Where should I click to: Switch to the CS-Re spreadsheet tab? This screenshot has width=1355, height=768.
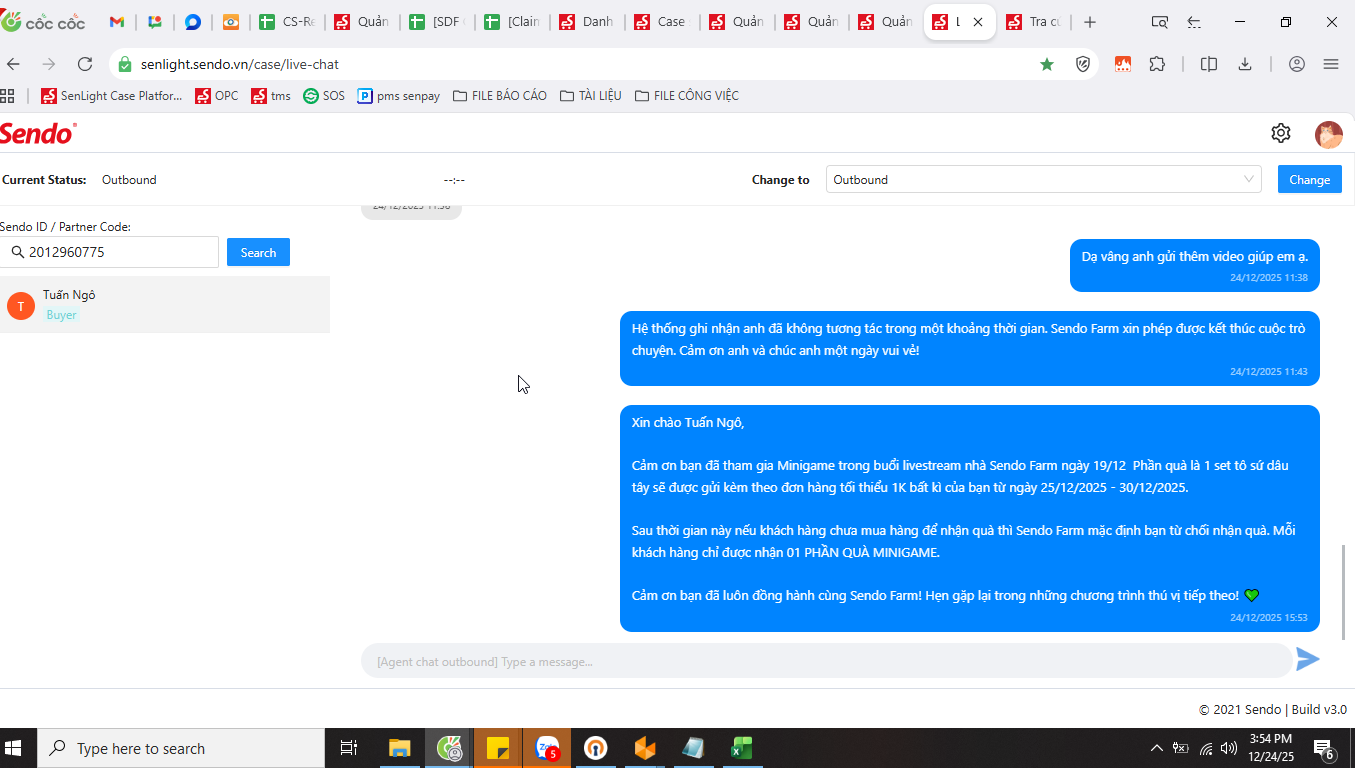pyautogui.click(x=289, y=22)
